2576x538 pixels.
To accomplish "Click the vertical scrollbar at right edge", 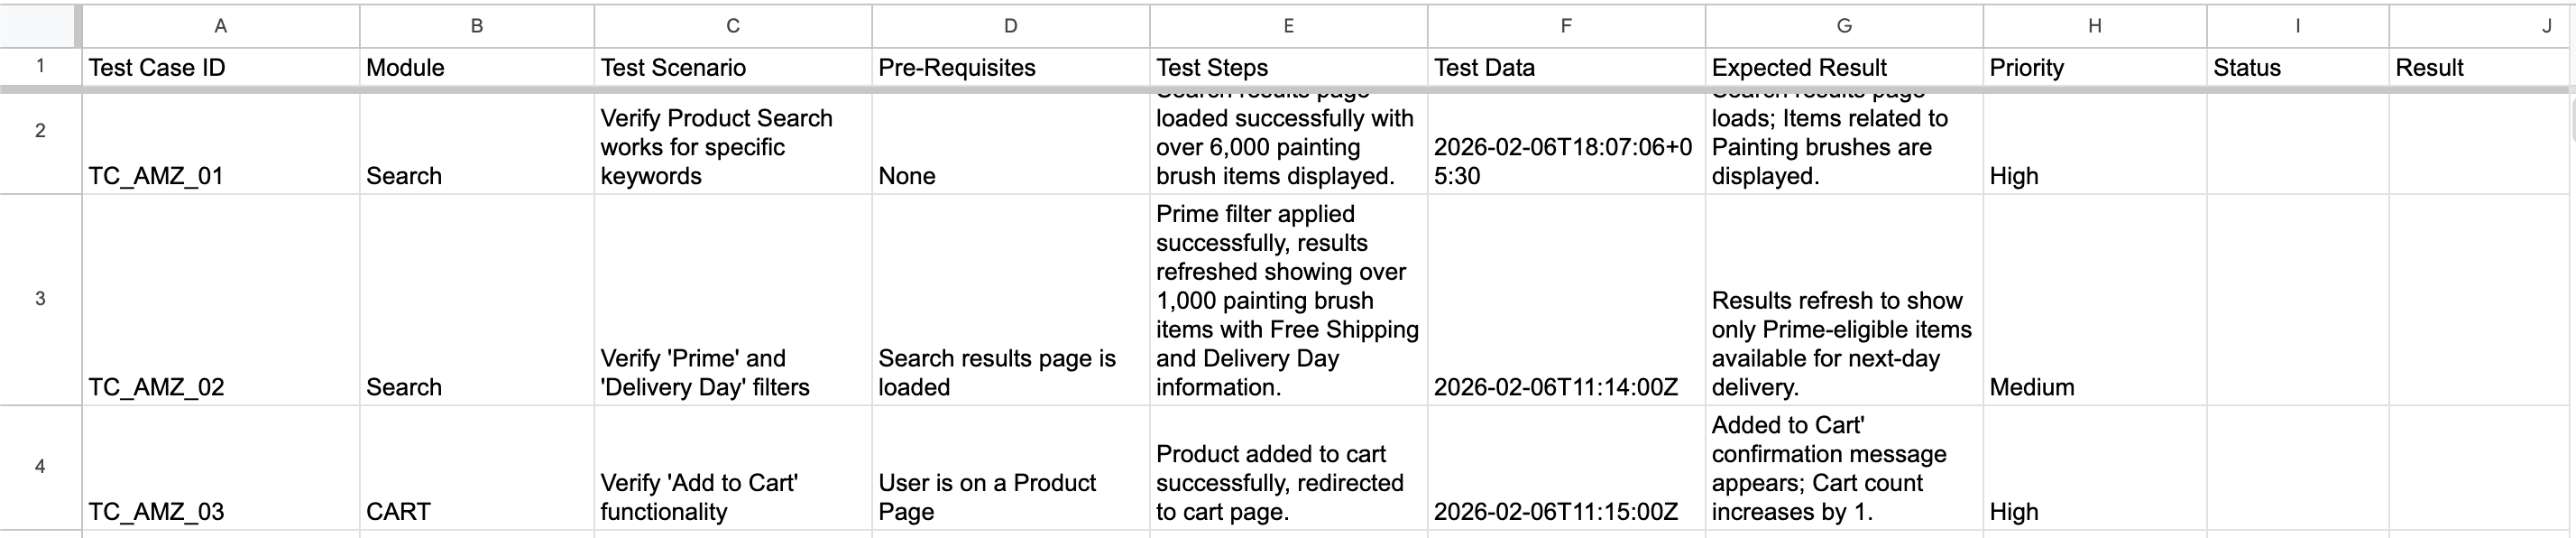I will (2572, 120).
